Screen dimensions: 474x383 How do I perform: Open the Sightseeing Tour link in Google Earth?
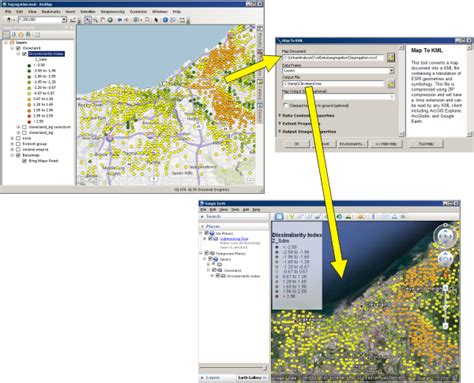[x=234, y=239]
